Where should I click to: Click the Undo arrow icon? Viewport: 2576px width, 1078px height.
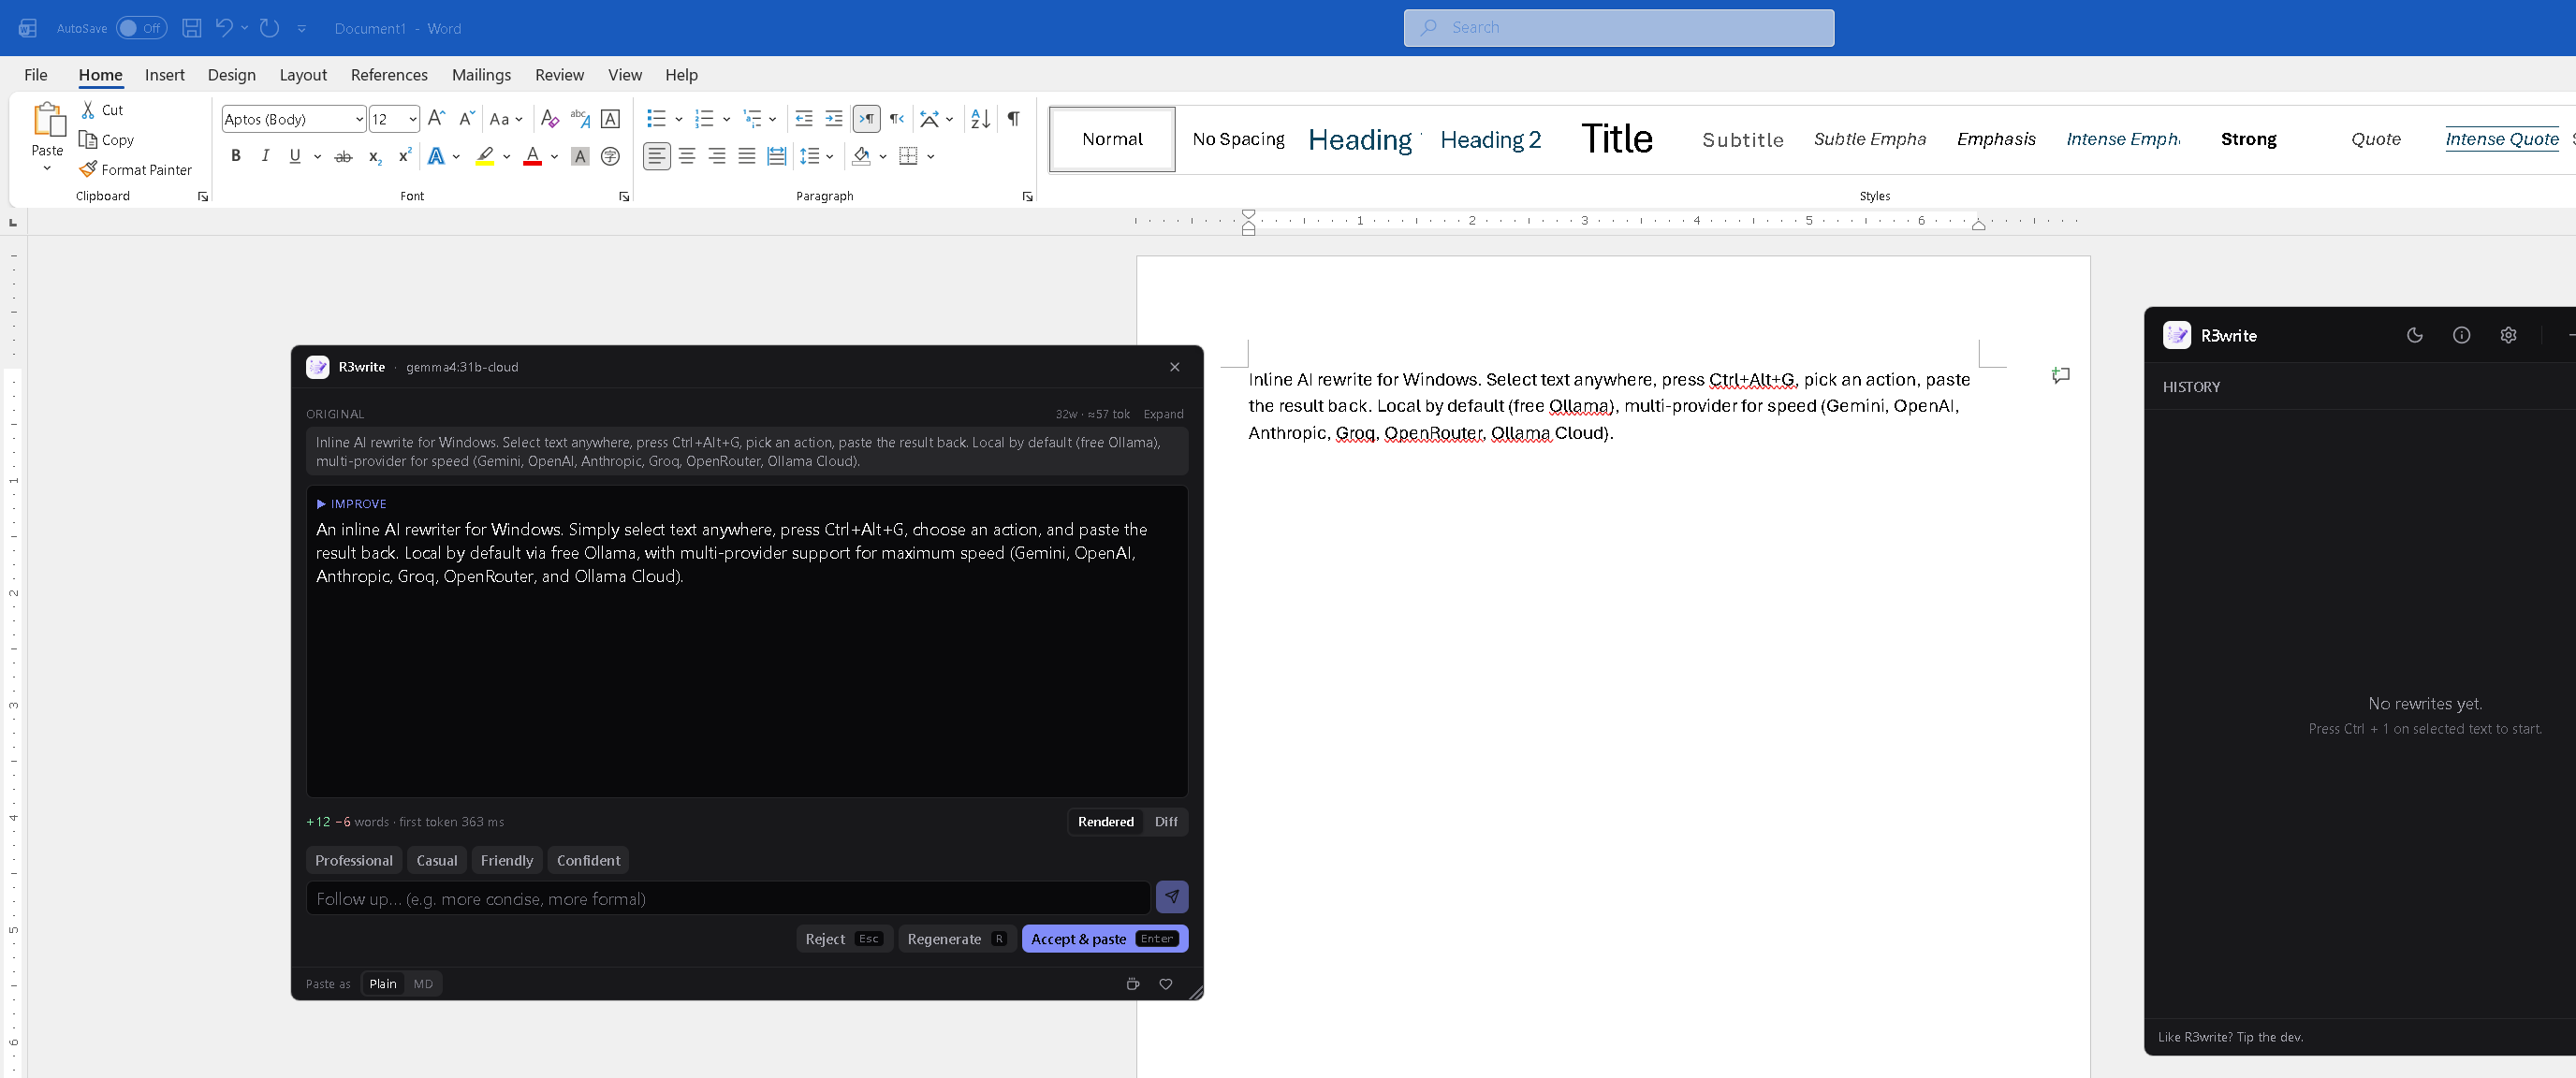tap(224, 28)
